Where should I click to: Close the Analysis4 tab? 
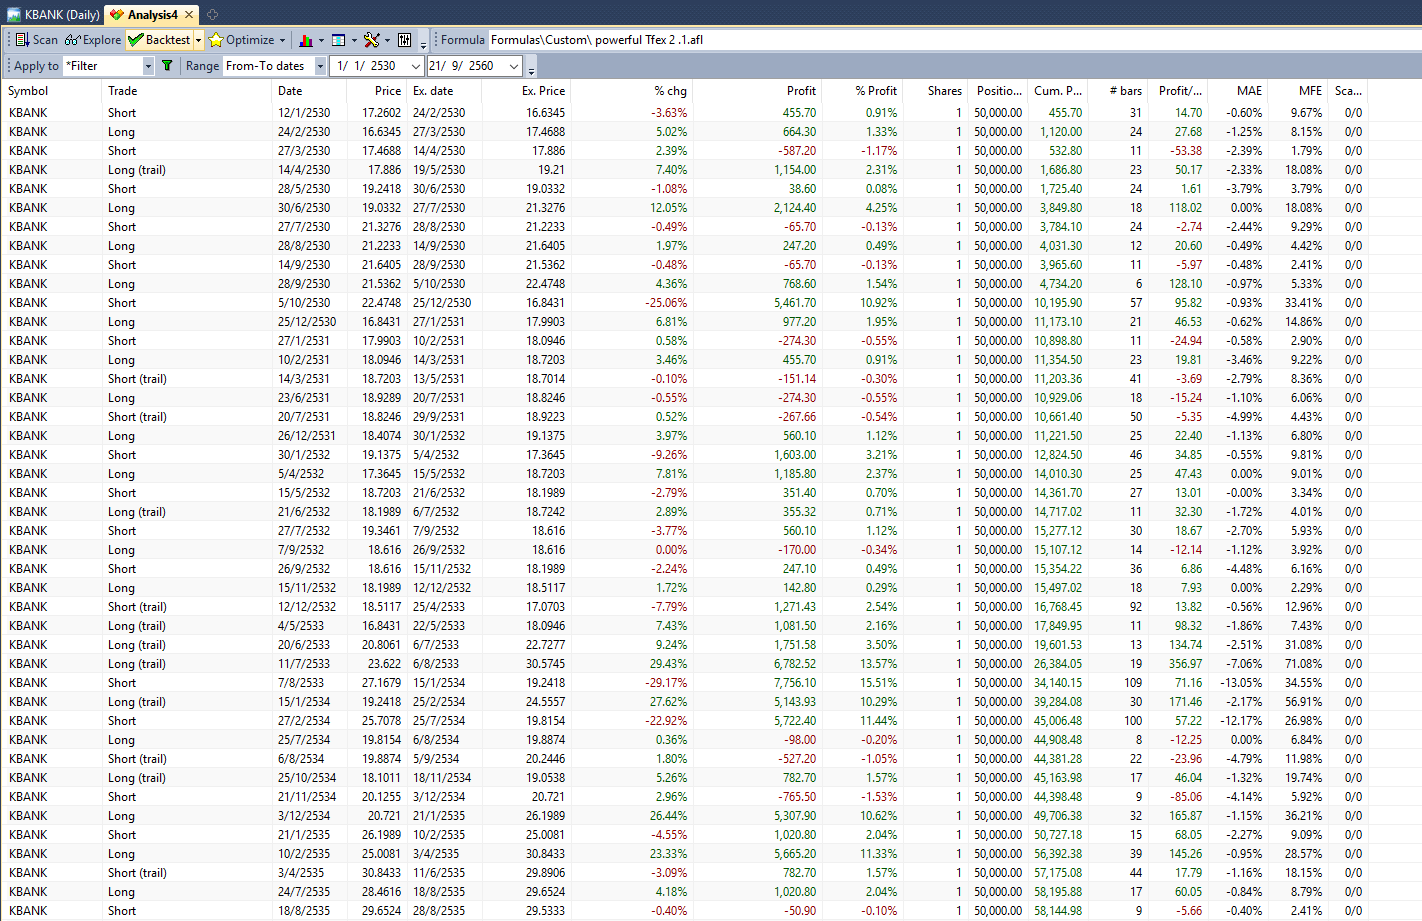click(189, 15)
